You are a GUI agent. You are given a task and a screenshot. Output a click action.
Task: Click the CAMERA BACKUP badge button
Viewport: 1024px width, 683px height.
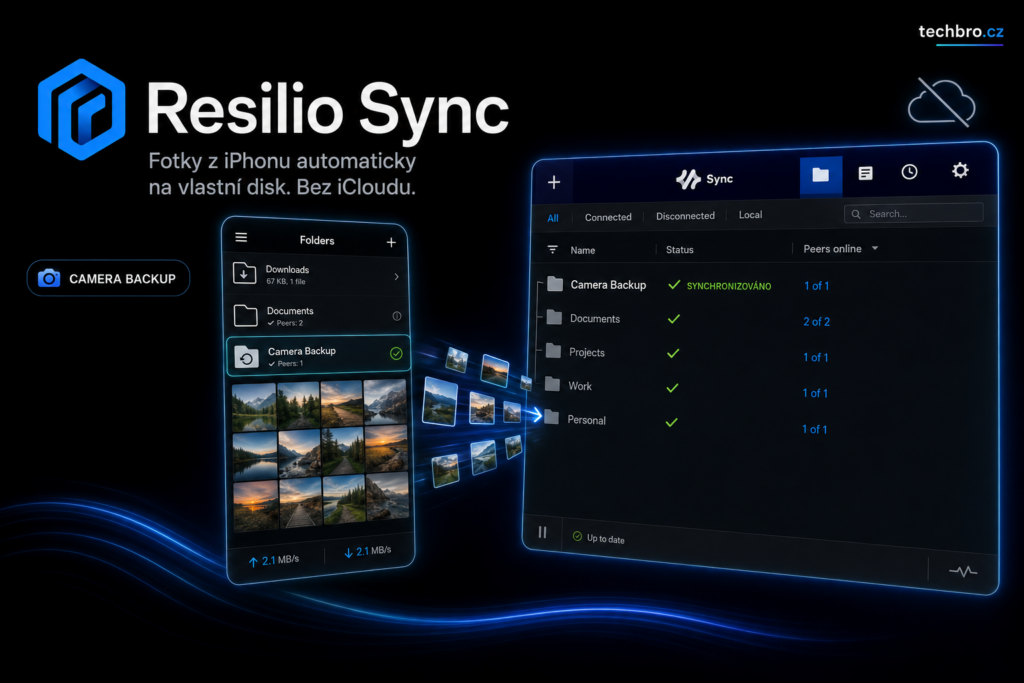[x=108, y=278]
